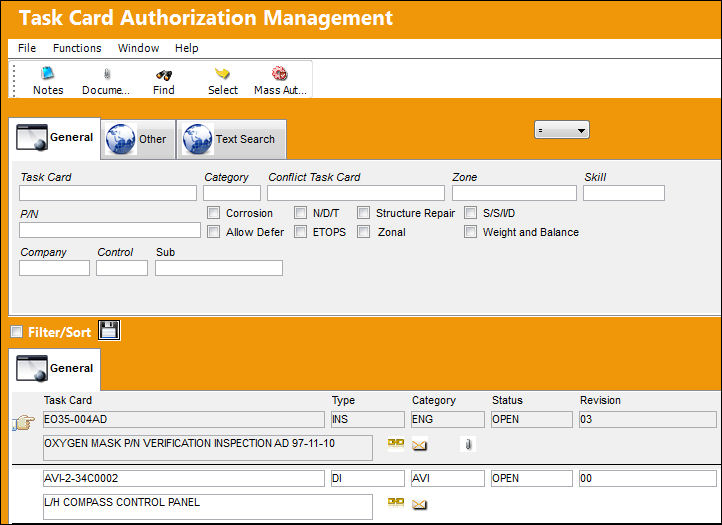This screenshot has height=525, width=722.
Task: Click the yellow audit icon in OXYGEN MASK row
Action: tap(396, 443)
